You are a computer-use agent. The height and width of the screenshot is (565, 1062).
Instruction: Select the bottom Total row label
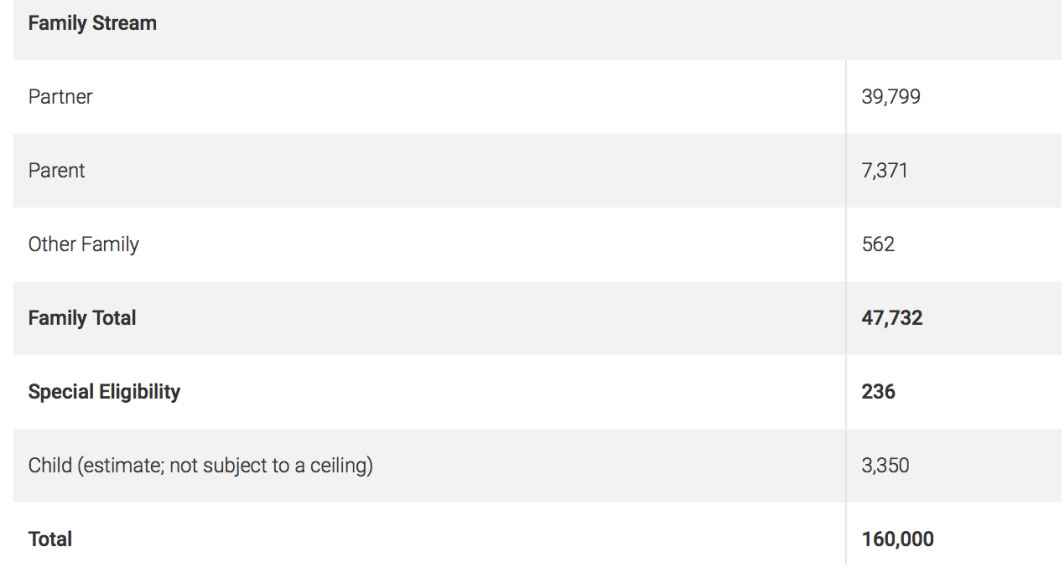(50, 539)
